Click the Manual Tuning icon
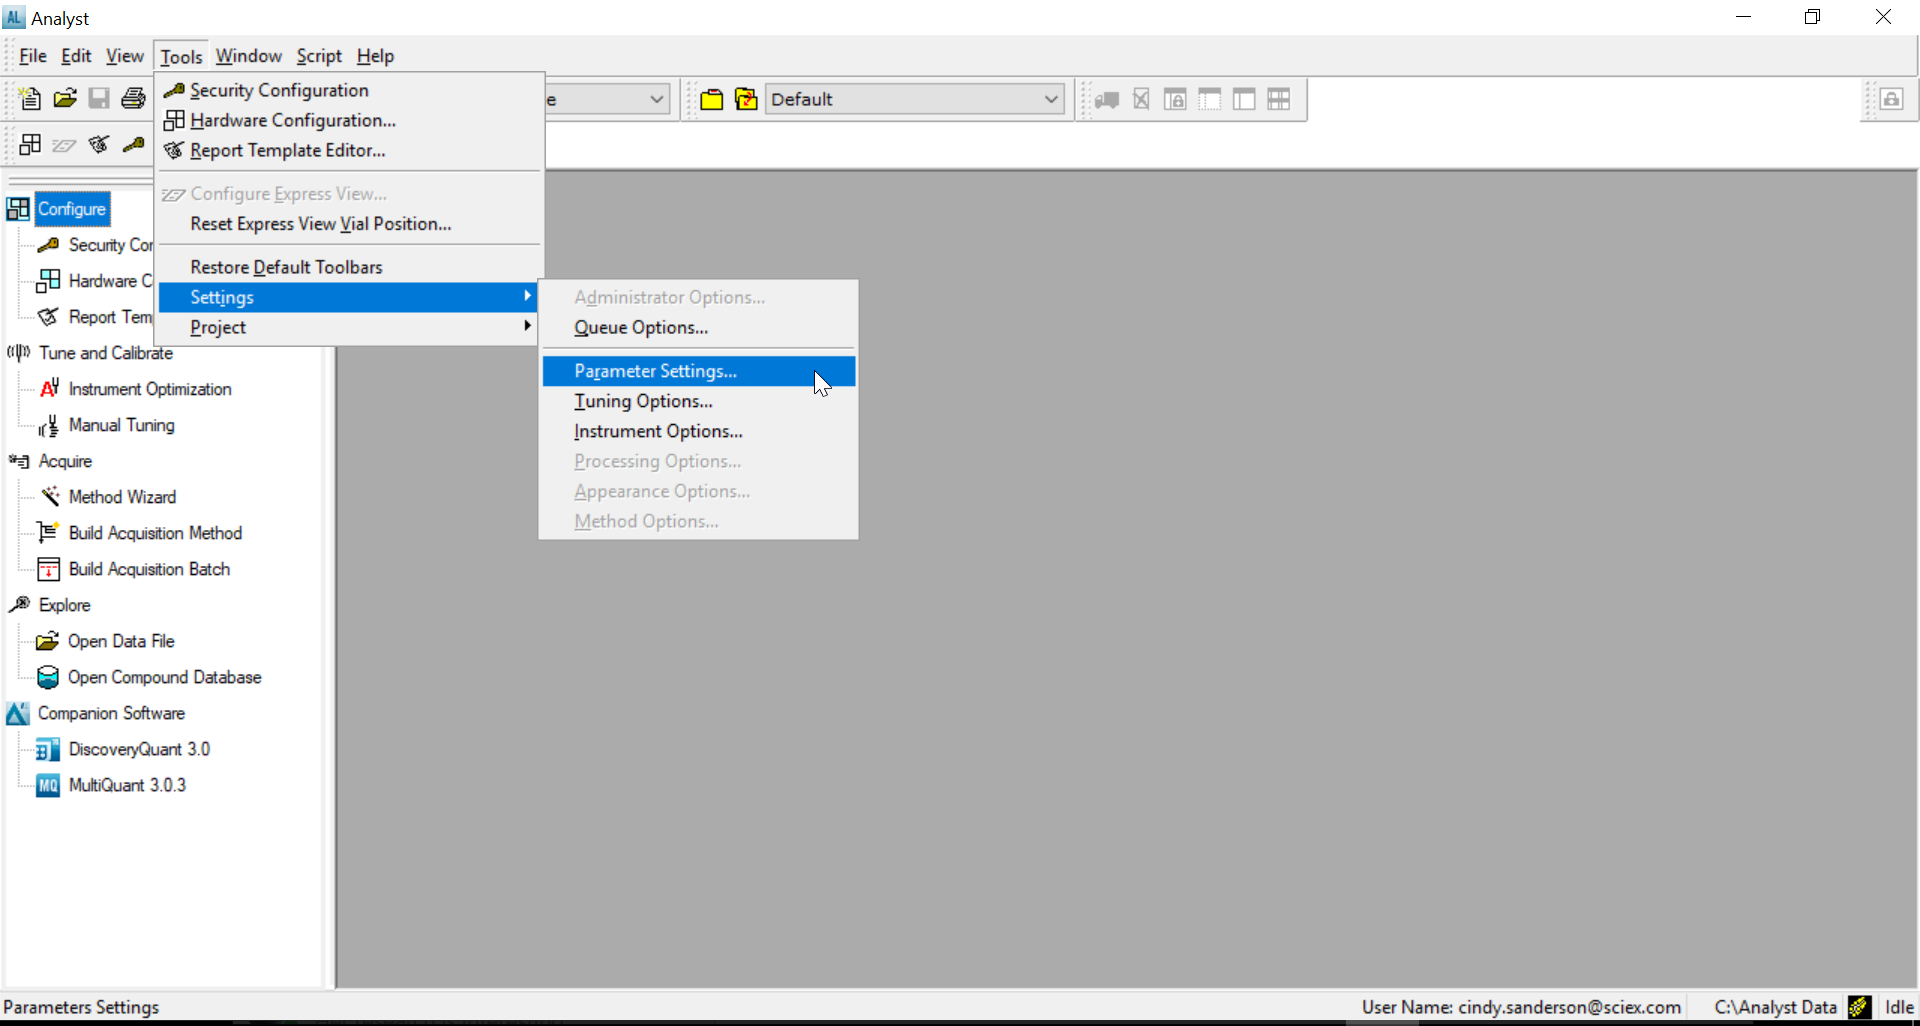The image size is (1920, 1026). pyautogui.click(x=48, y=426)
